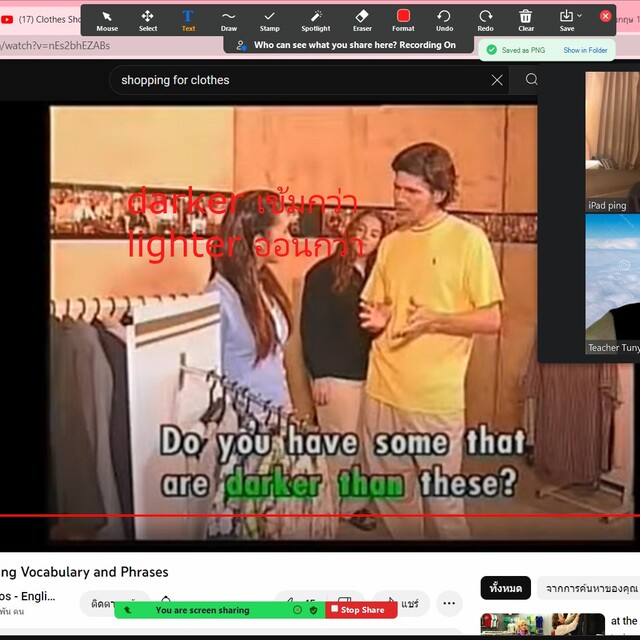Clear all annotations with trash icon
The image size is (640, 640).
pyautogui.click(x=526, y=21)
